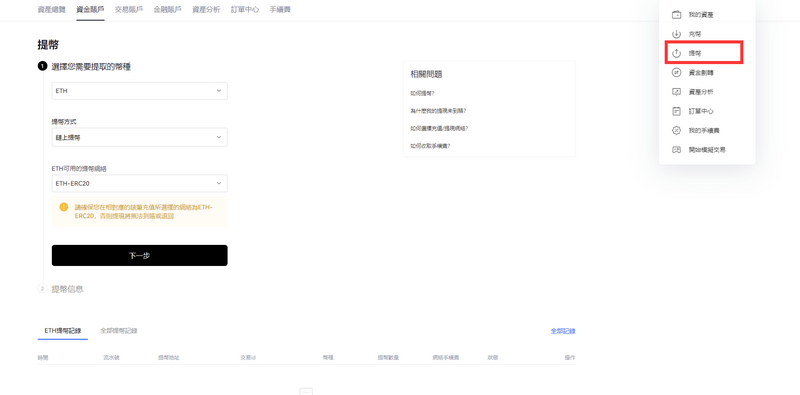
Task: Open the 全部記錄 link
Action: click(563, 331)
